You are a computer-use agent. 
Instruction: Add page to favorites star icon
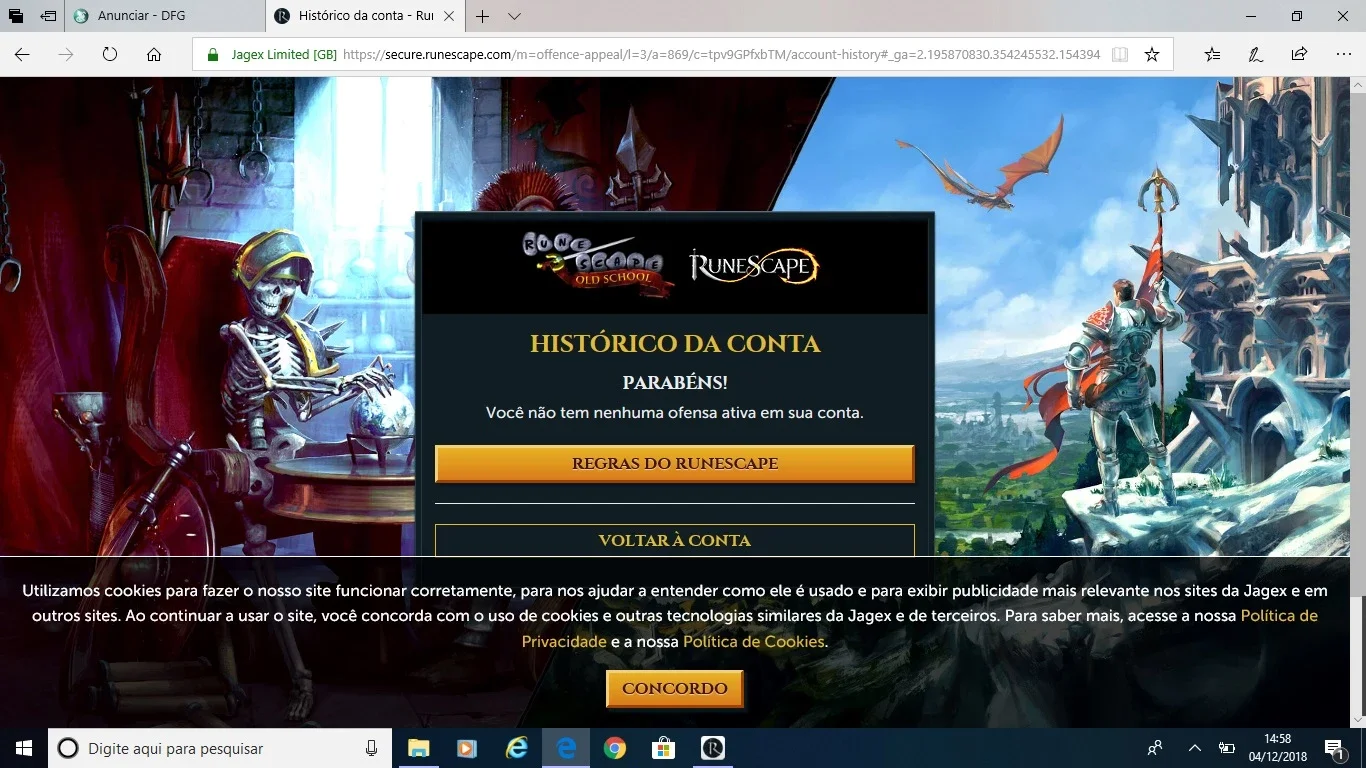coord(1152,55)
